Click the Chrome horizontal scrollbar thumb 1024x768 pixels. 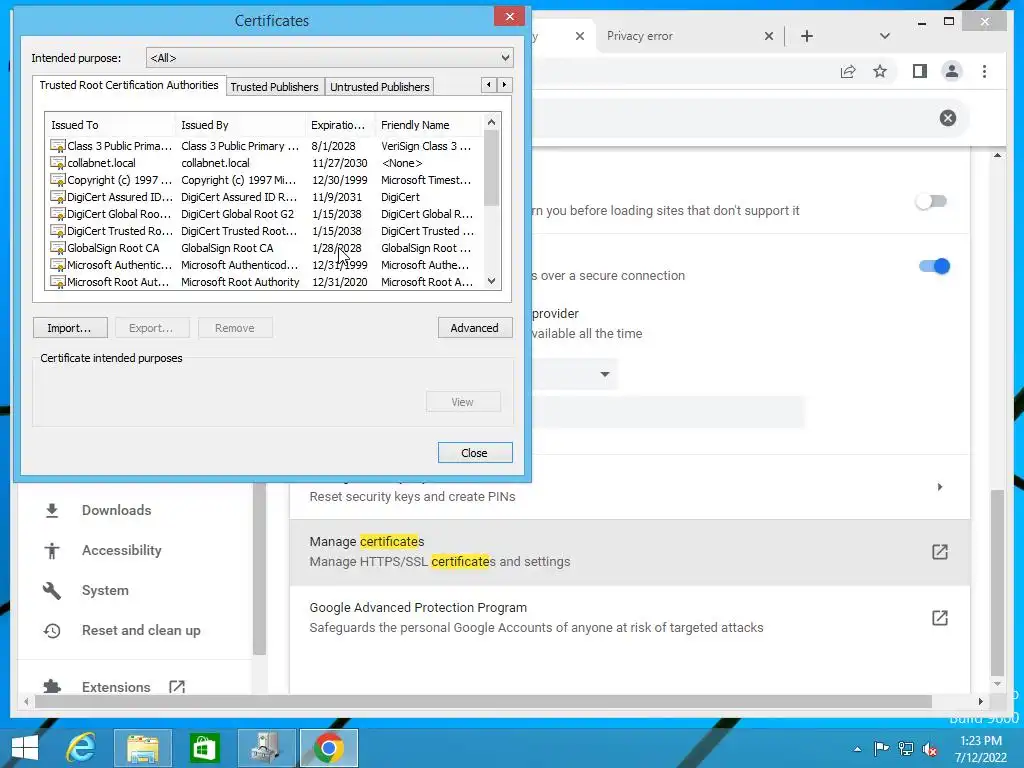click(x=483, y=701)
